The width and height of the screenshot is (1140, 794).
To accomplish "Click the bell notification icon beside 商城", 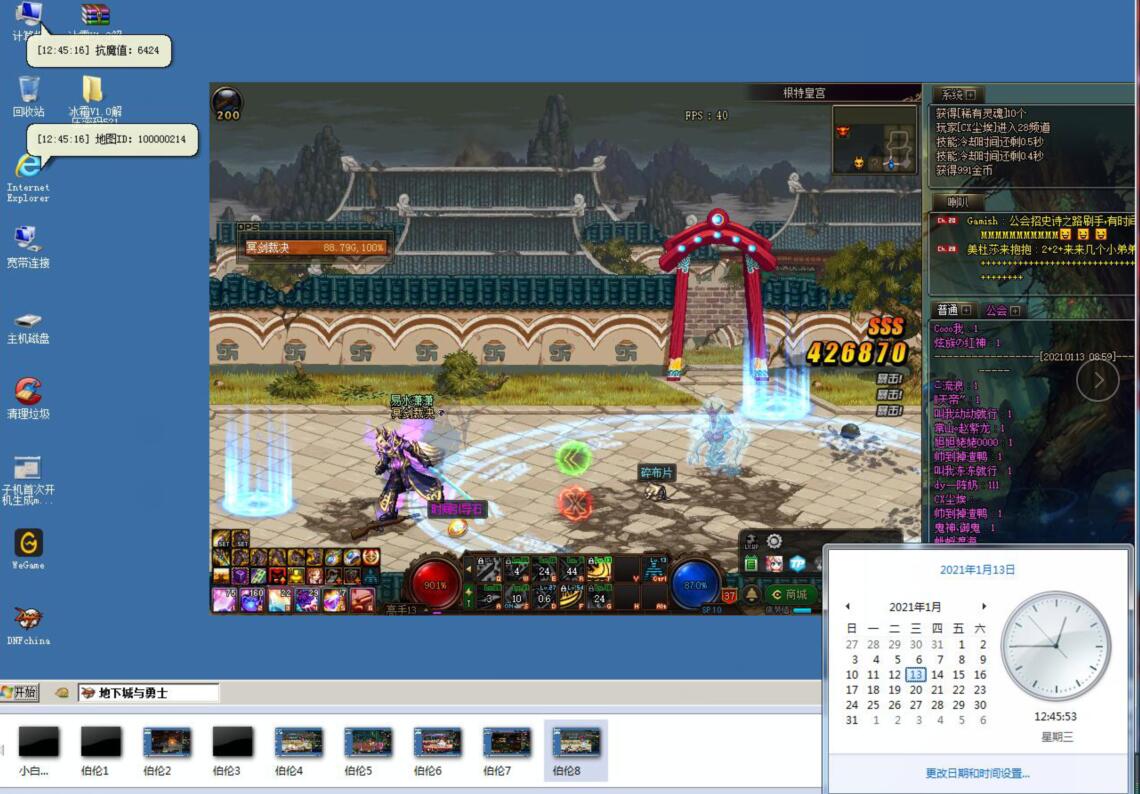I will click(x=751, y=594).
